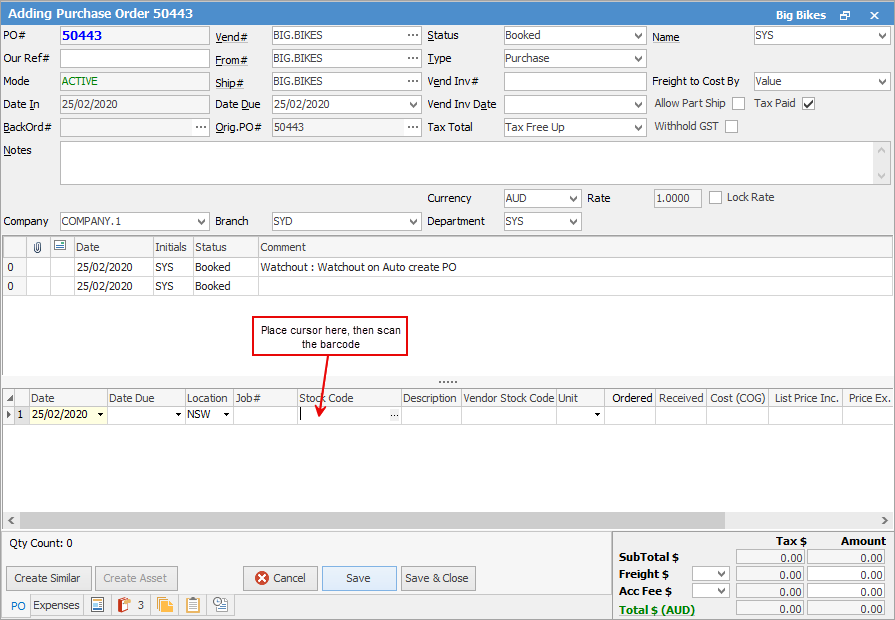Image resolution: width=895 pixels, height=620 pixels.
Task: Open the red book tab showing 3
Action: (x=131, y=605)
